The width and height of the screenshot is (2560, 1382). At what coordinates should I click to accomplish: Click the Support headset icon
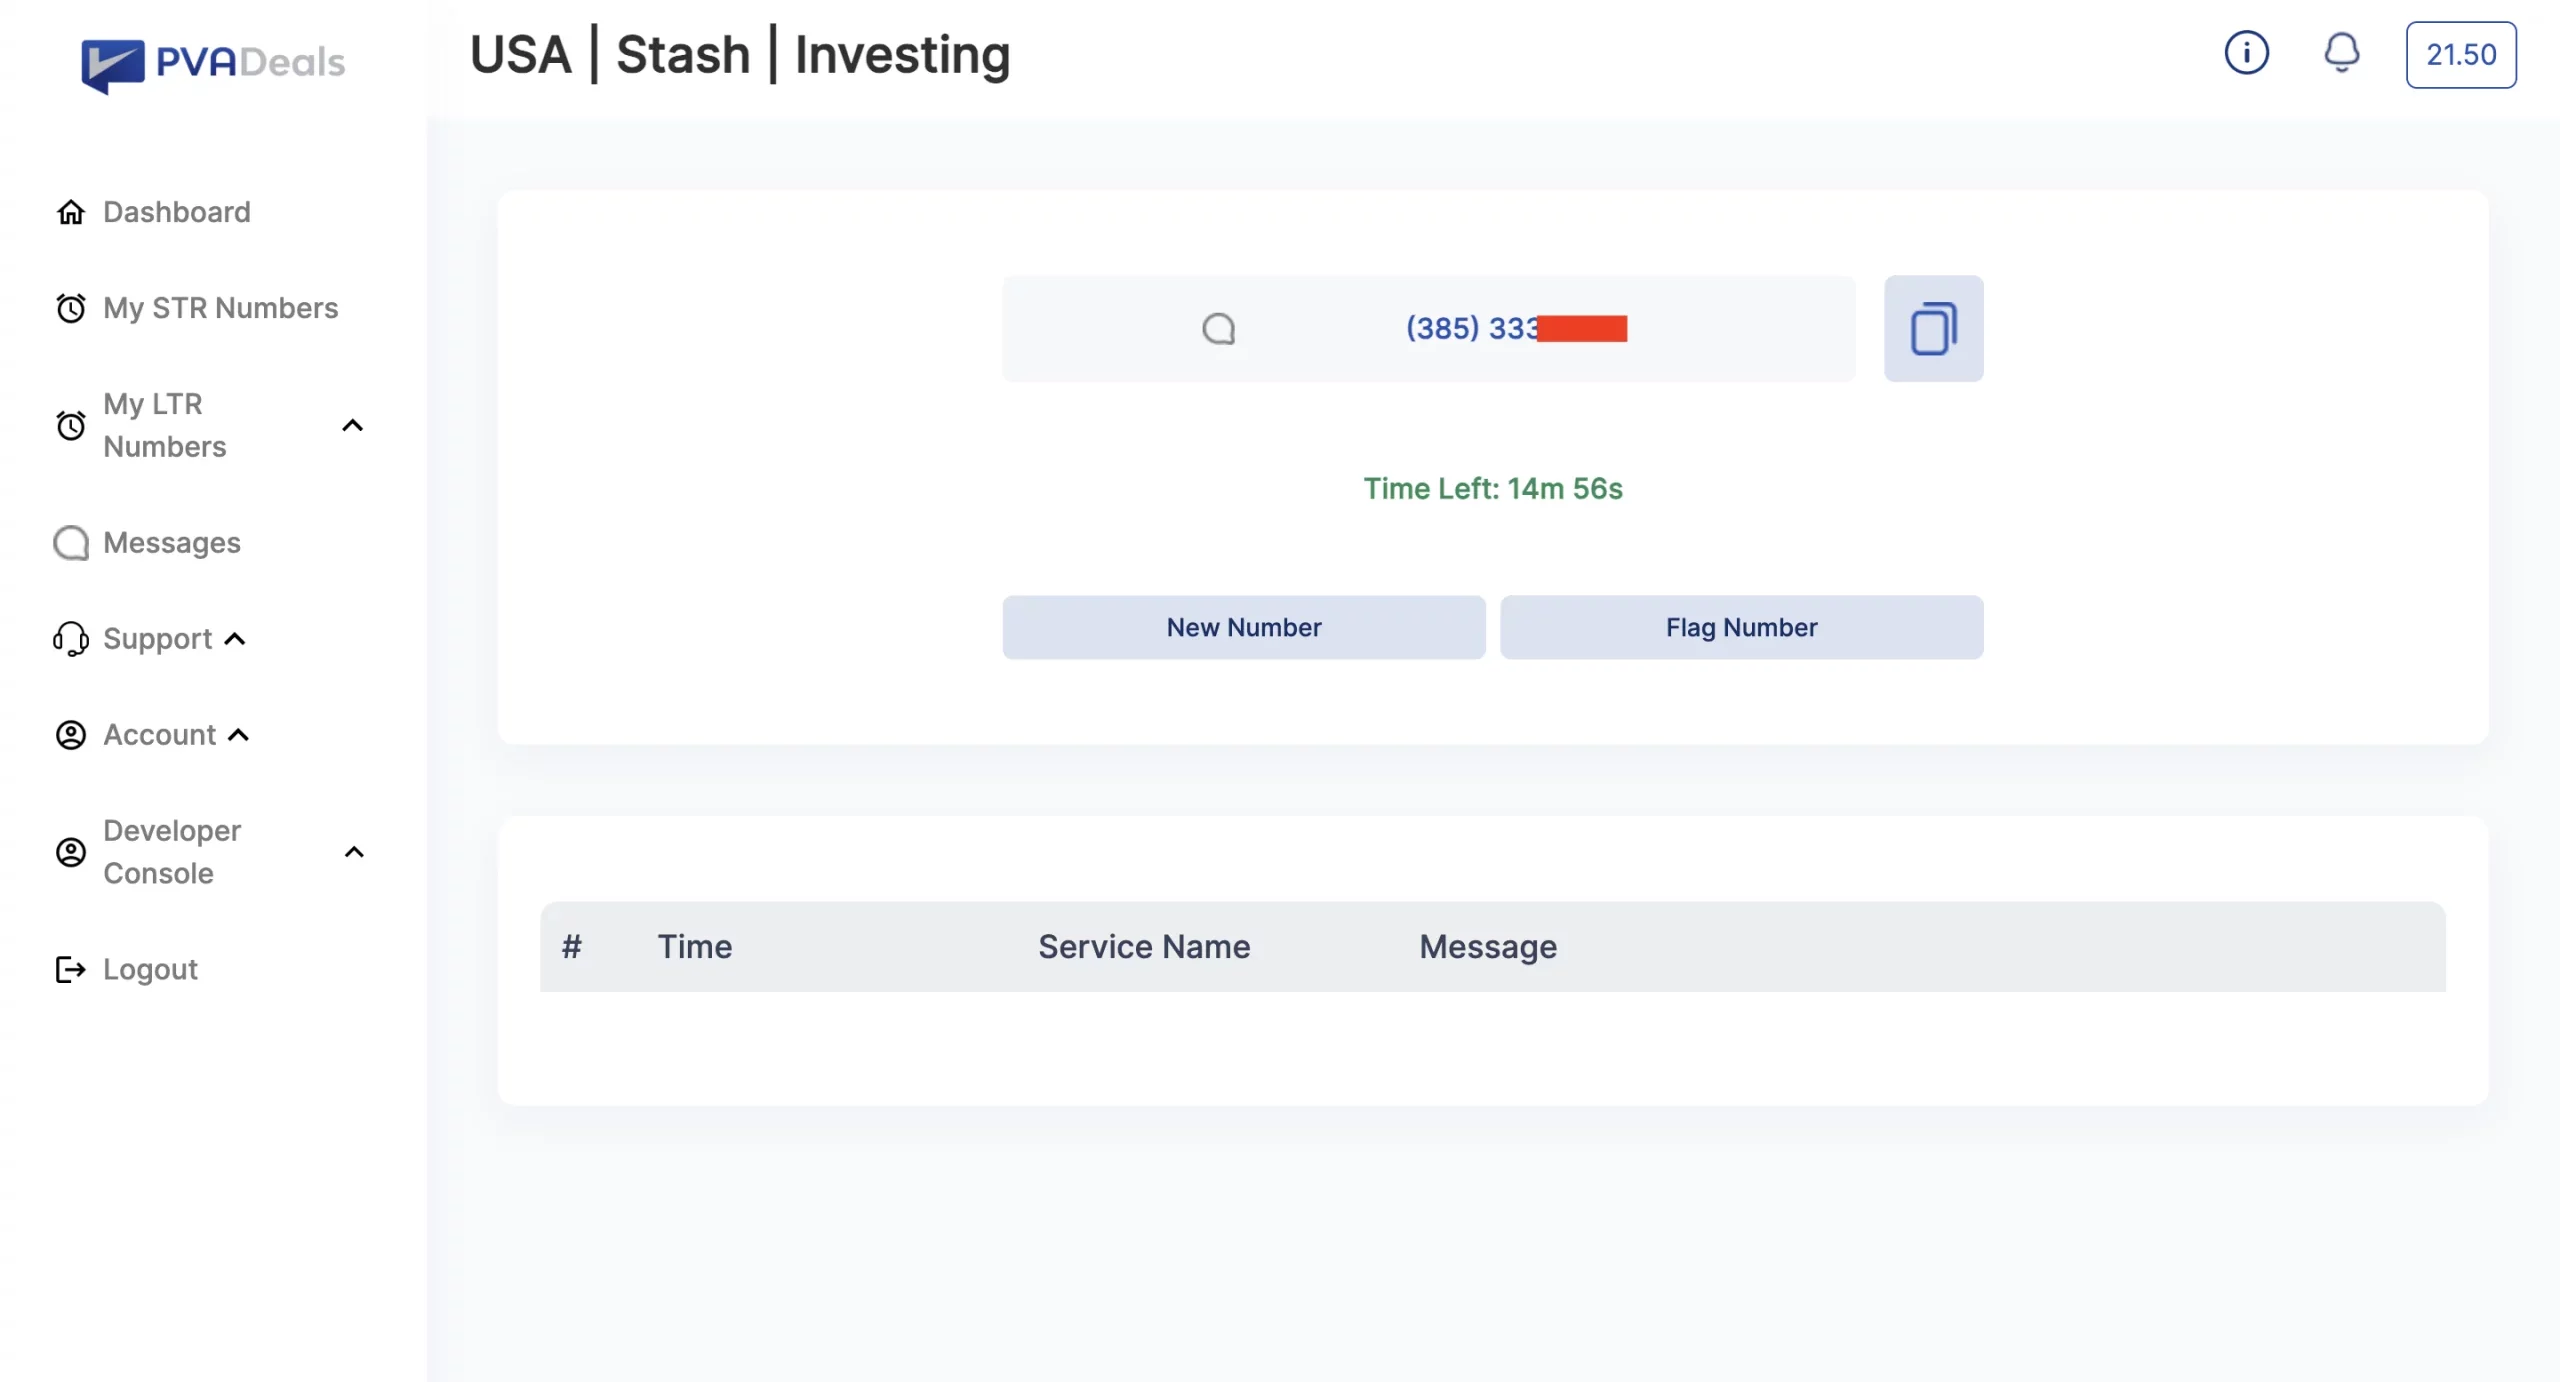(71, 639)
